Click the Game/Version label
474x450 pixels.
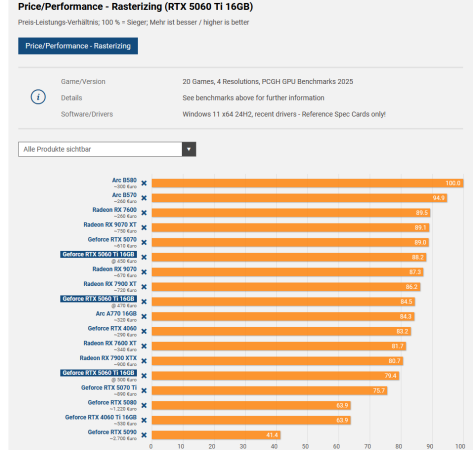[83, 81]
